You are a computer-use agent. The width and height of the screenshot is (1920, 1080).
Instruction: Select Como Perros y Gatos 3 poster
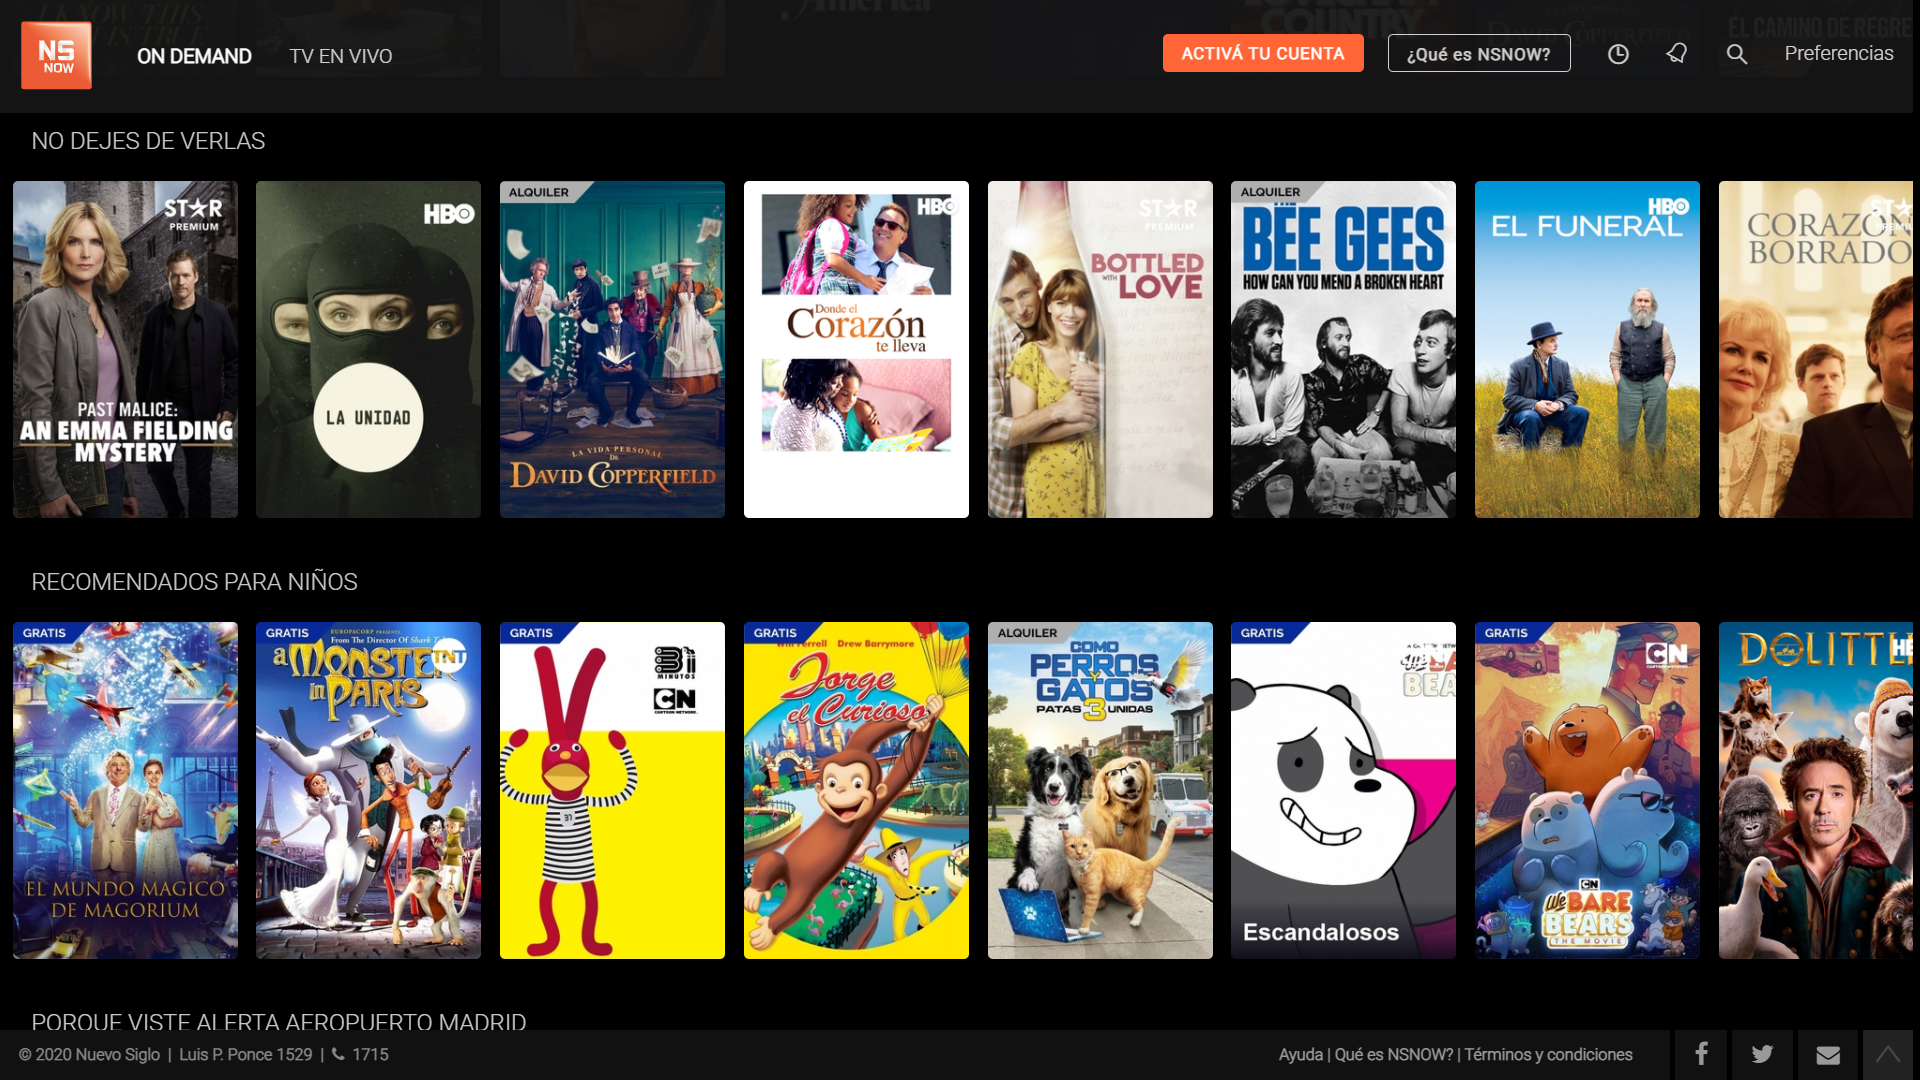(x=1100, y=790)
